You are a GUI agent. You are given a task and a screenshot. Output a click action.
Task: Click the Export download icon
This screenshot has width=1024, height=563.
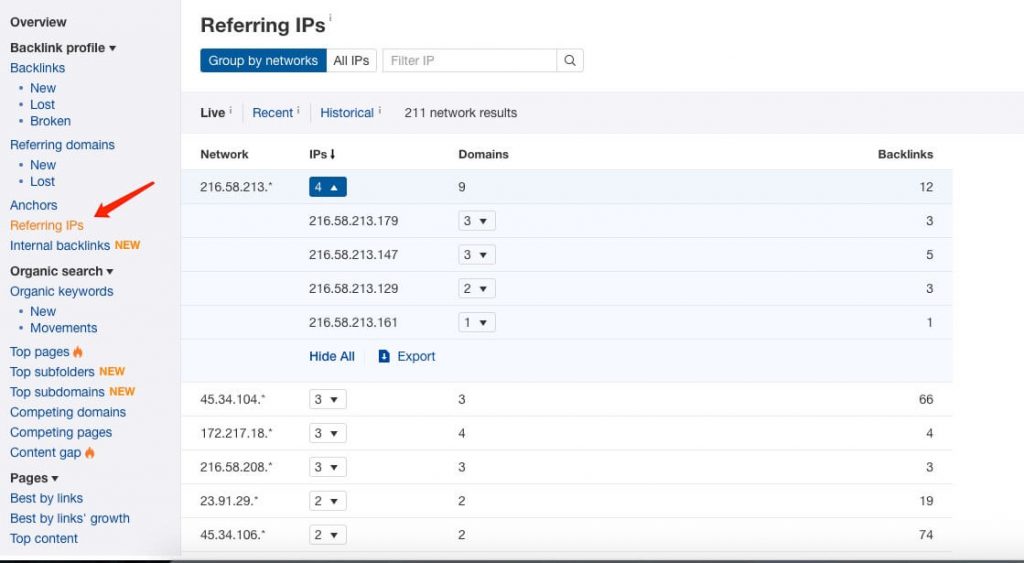384,356
